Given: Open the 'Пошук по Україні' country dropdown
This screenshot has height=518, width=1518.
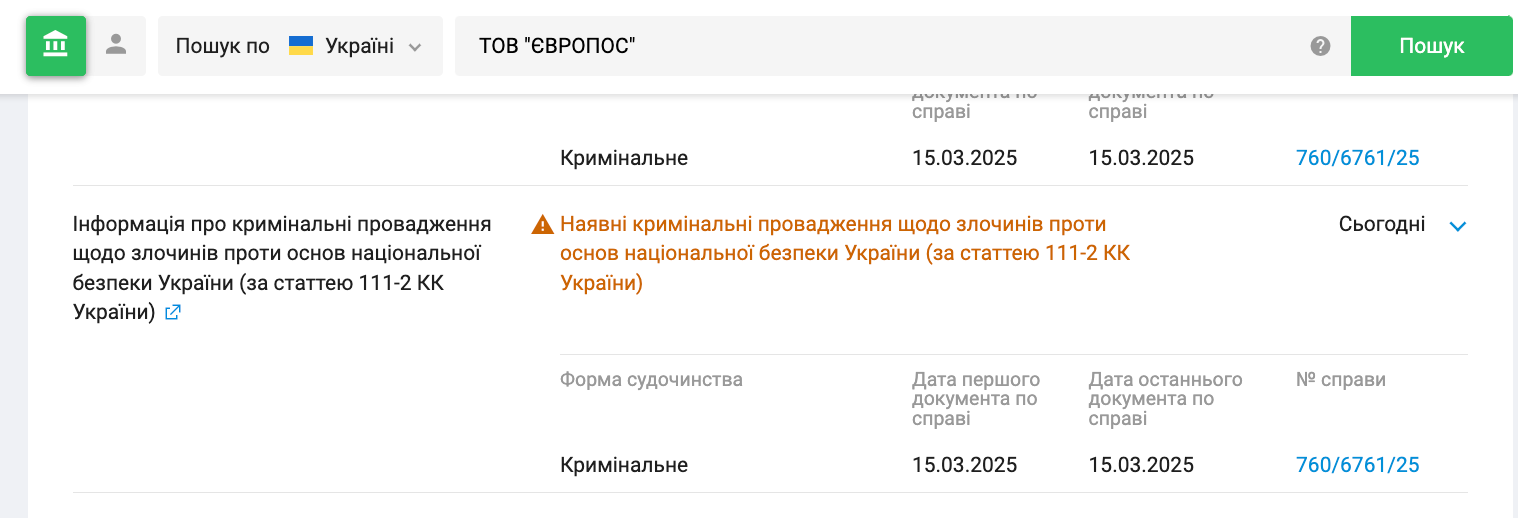Looking at the screenshot, I should [300, 46].
